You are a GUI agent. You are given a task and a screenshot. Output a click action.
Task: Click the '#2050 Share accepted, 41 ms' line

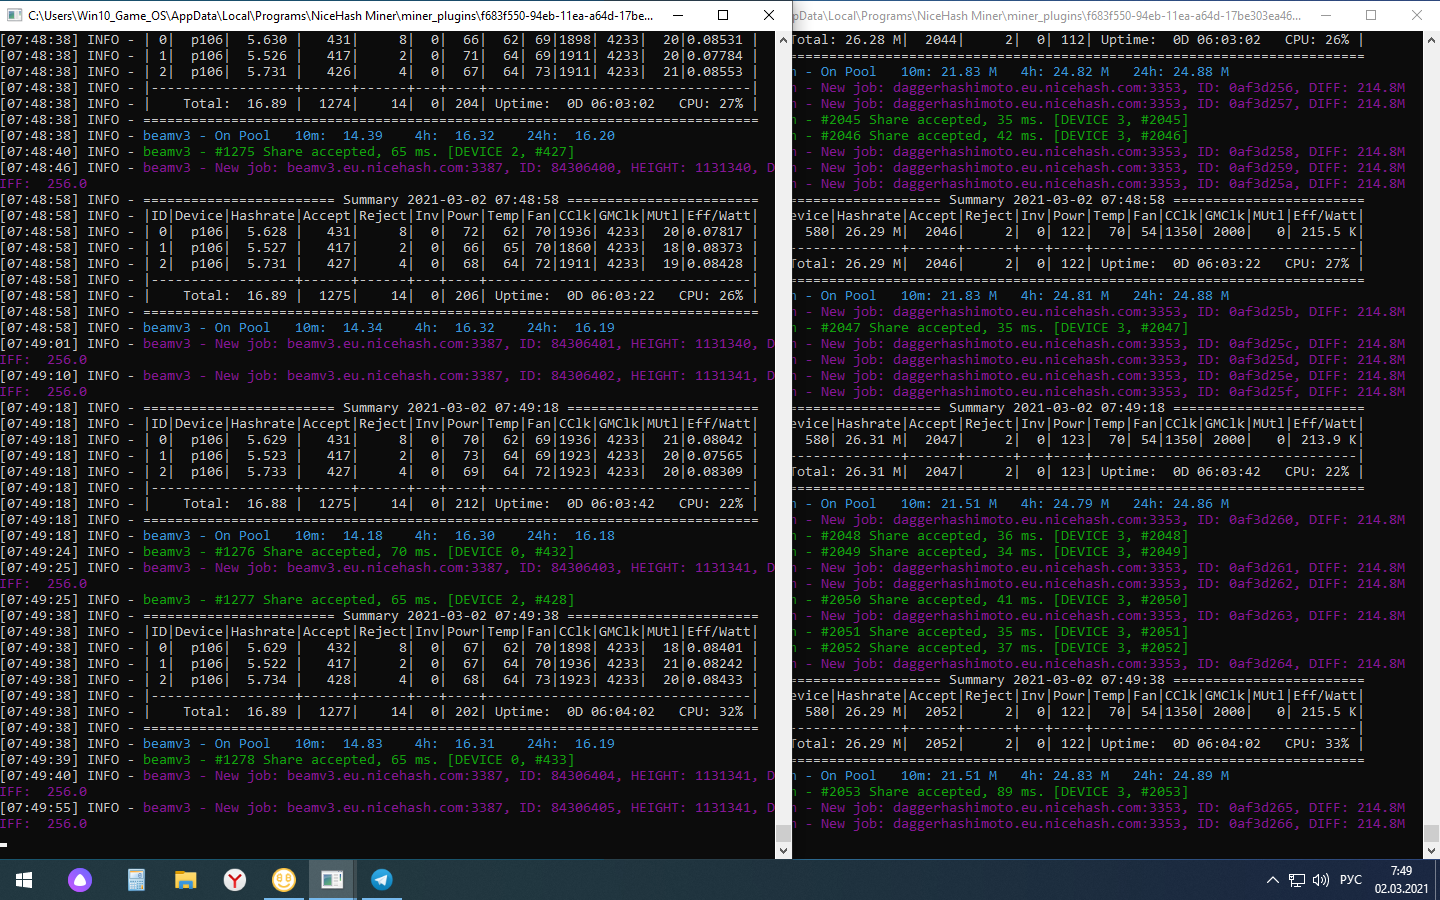click(x=991, y=600)
